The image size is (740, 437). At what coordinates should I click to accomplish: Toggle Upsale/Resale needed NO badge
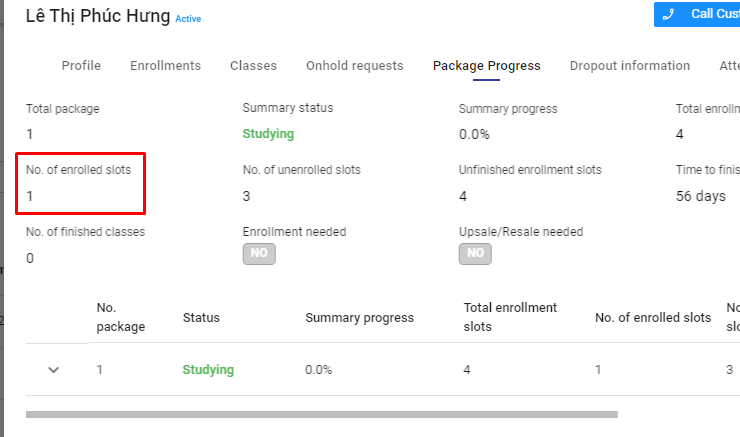(475, 254)
